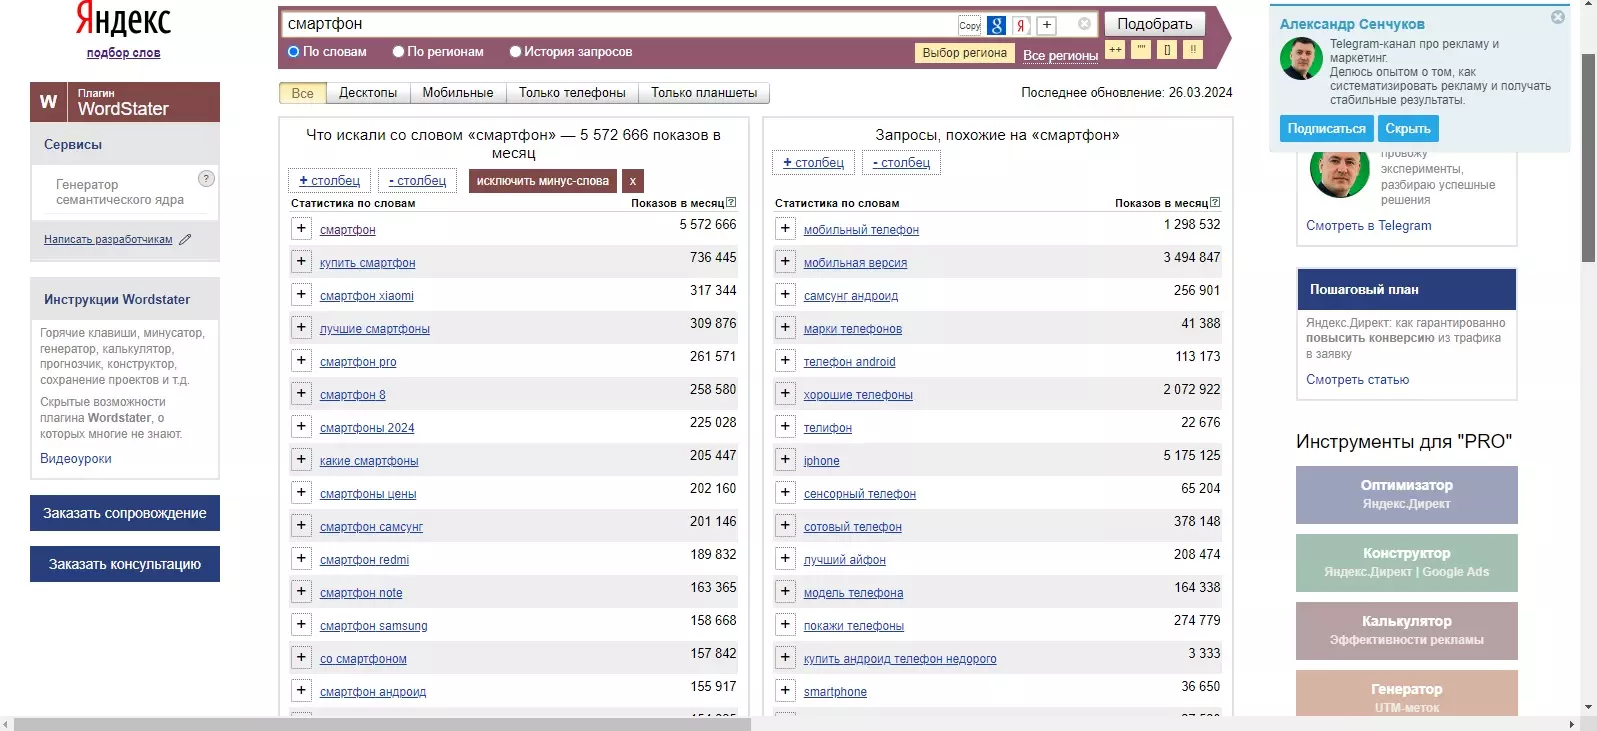
Task: Click the 'Подобрать' search button
Action: pyautogui.click(x=1155, y=24)
